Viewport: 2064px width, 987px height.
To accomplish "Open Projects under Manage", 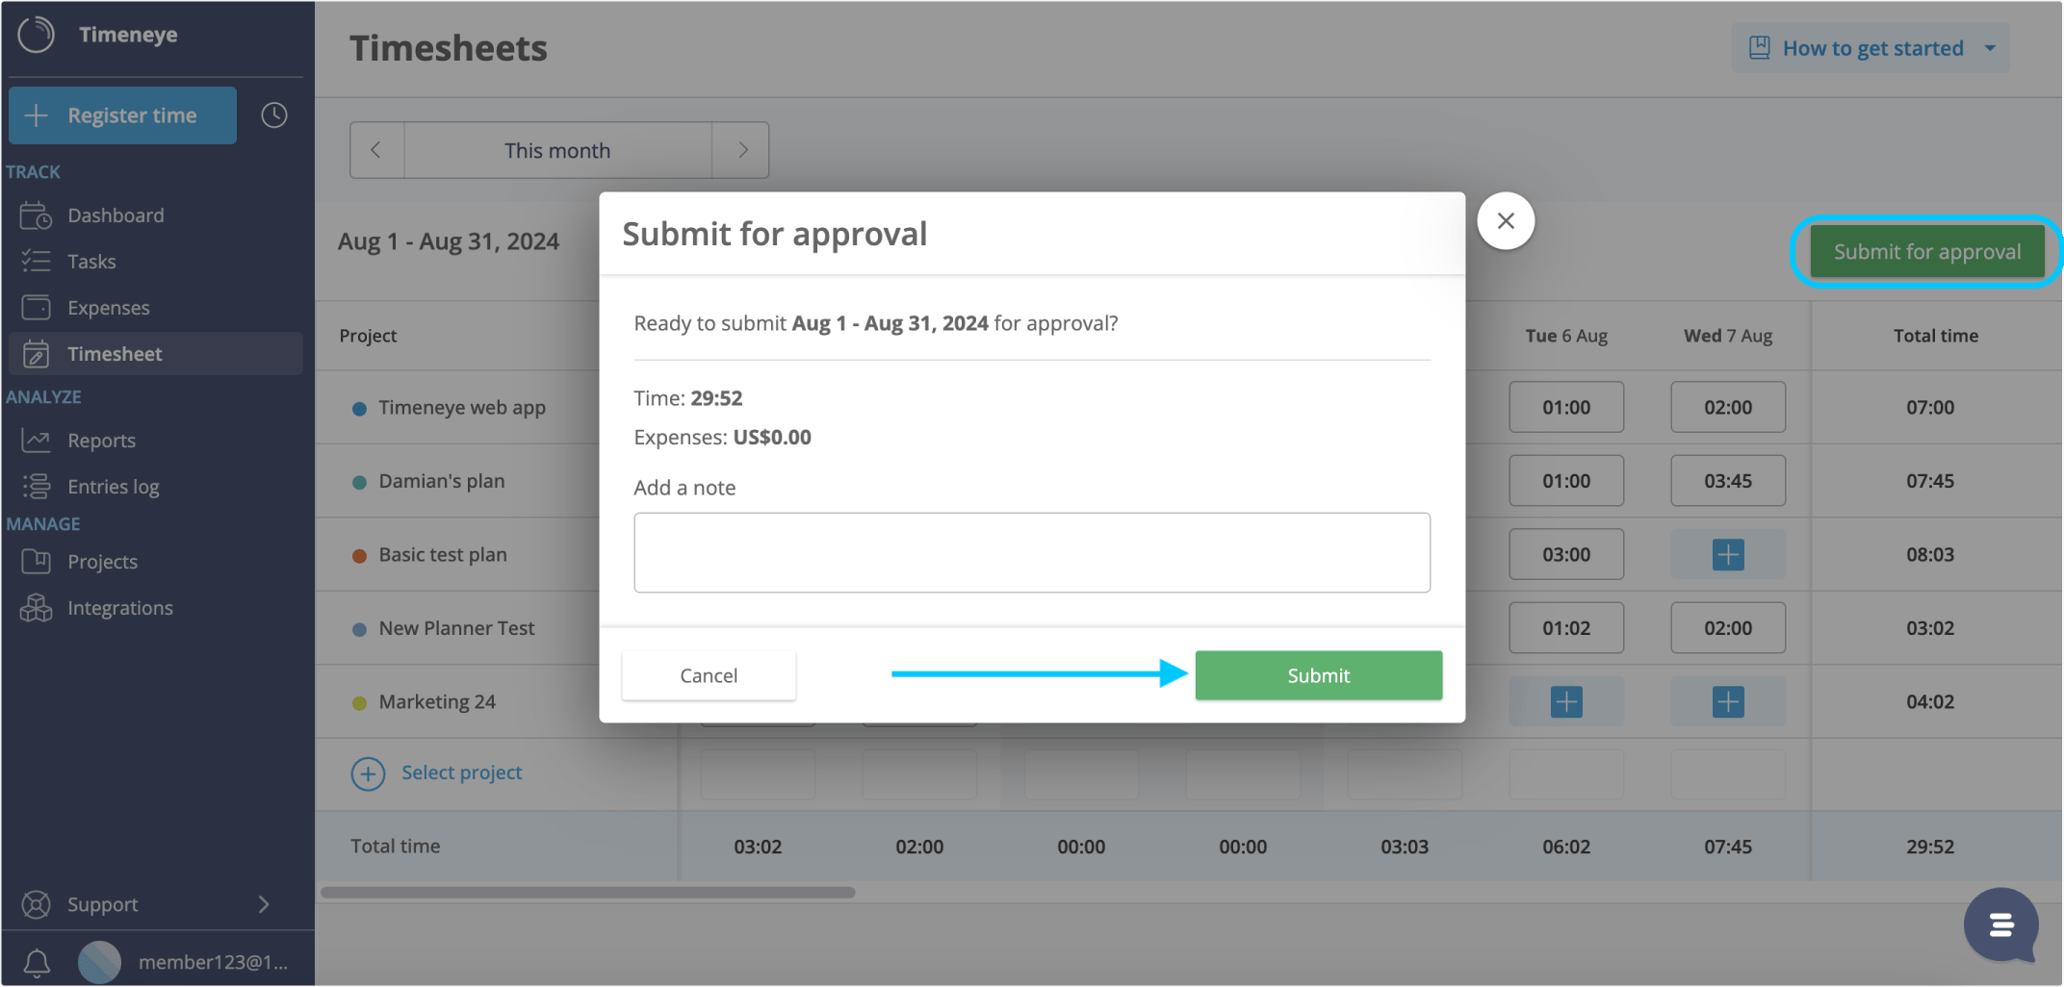I will [102, 561].
